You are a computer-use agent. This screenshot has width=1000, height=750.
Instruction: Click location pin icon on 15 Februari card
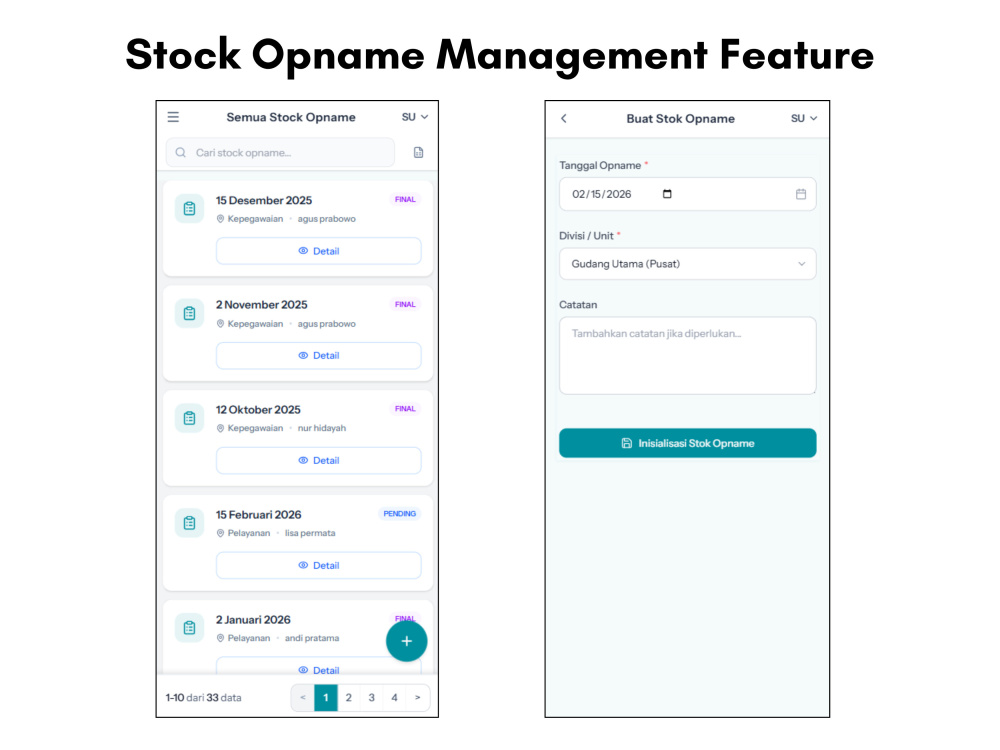[220, 533]
